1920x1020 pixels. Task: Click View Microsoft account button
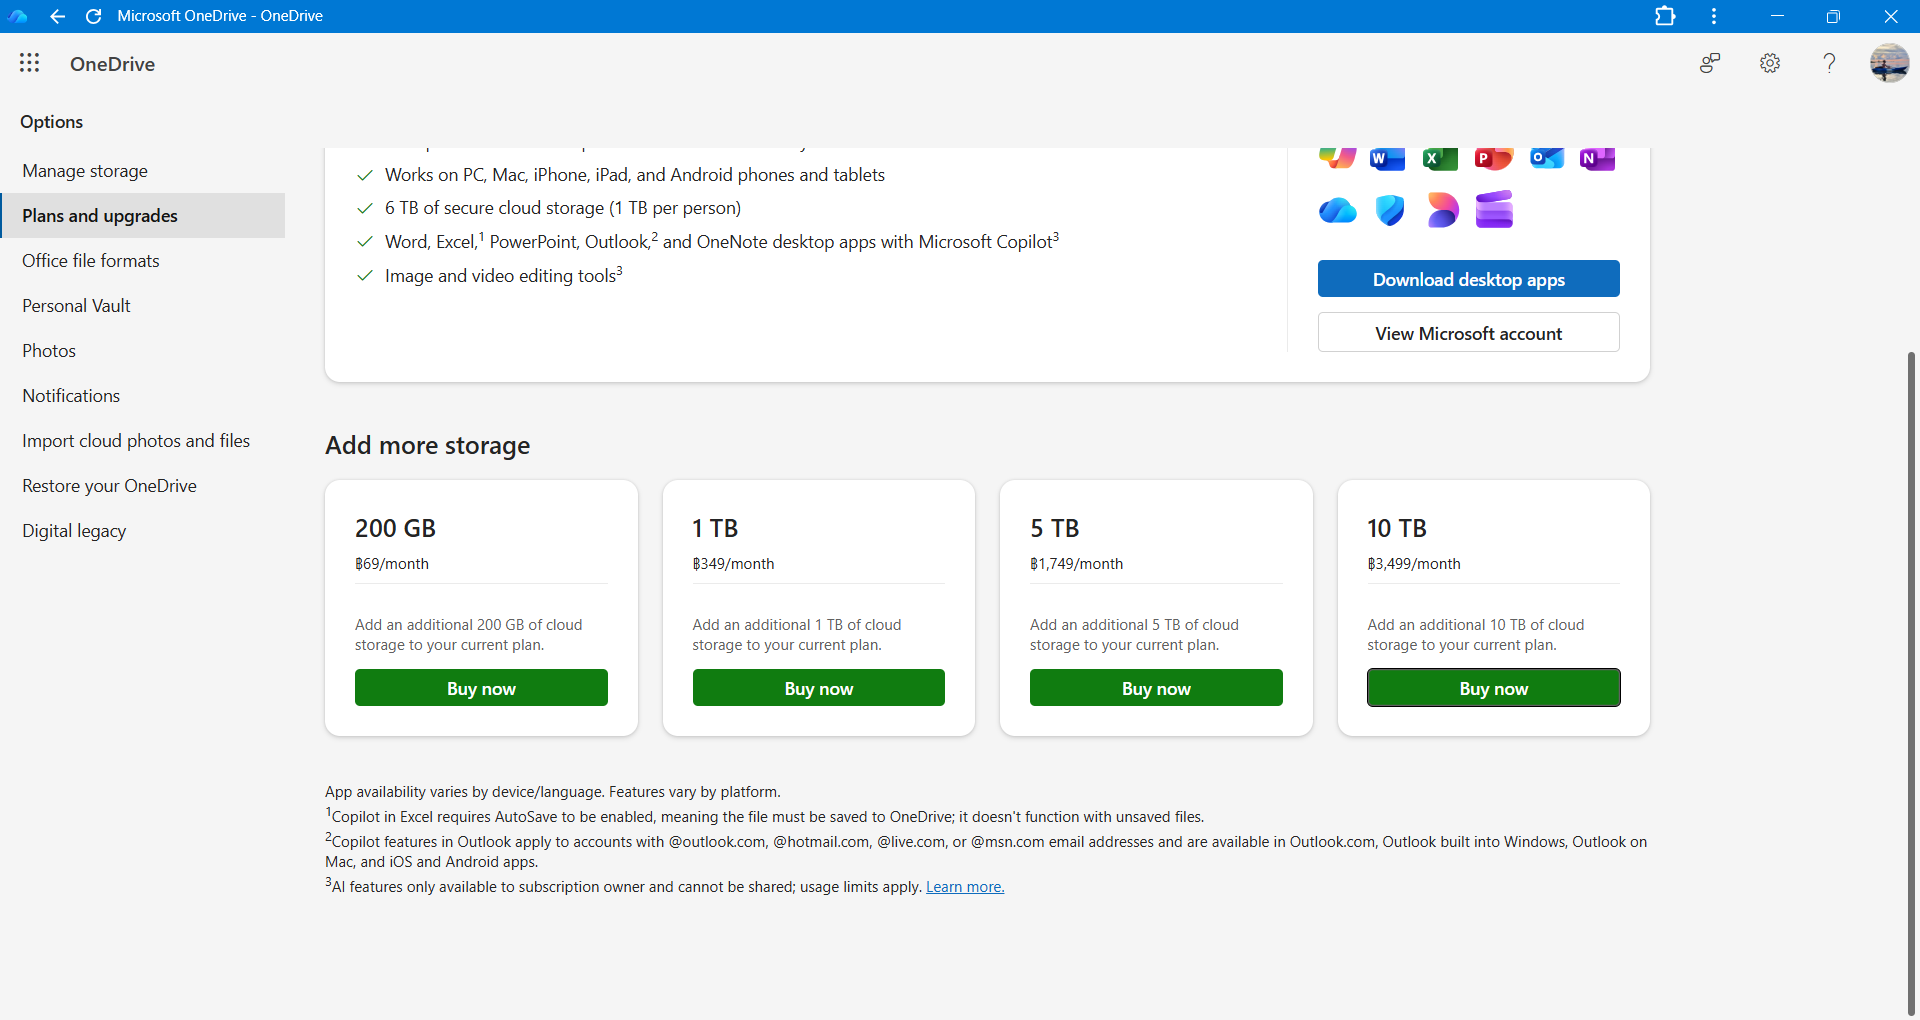1468,333
